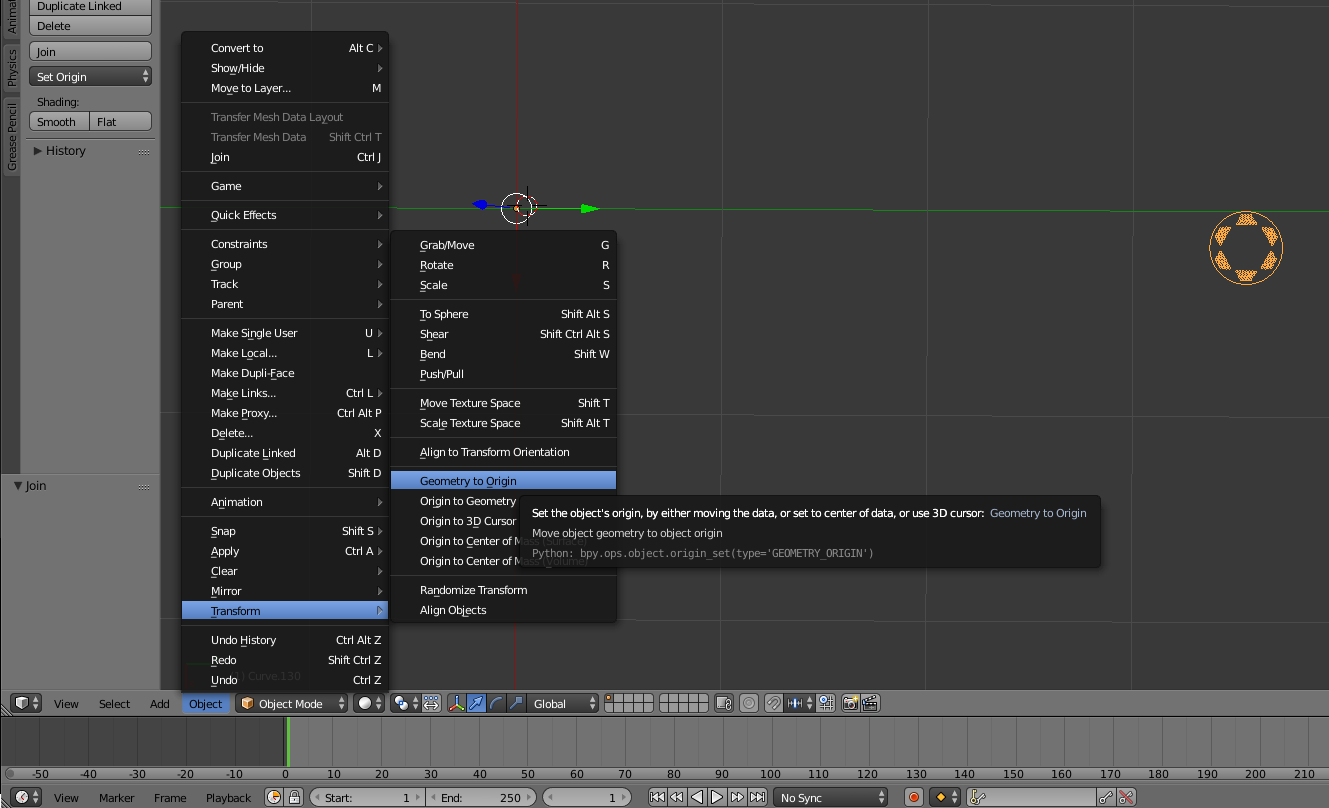Open the Convert to submenu
The height and width of the screenshot is (808, 1329).
tap(285, 48)
